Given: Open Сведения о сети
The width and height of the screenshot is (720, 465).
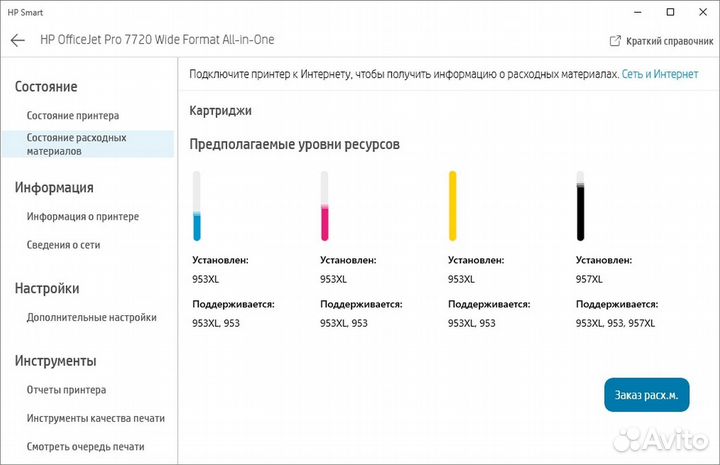Looking at the screenshot, I should [63, 245].
